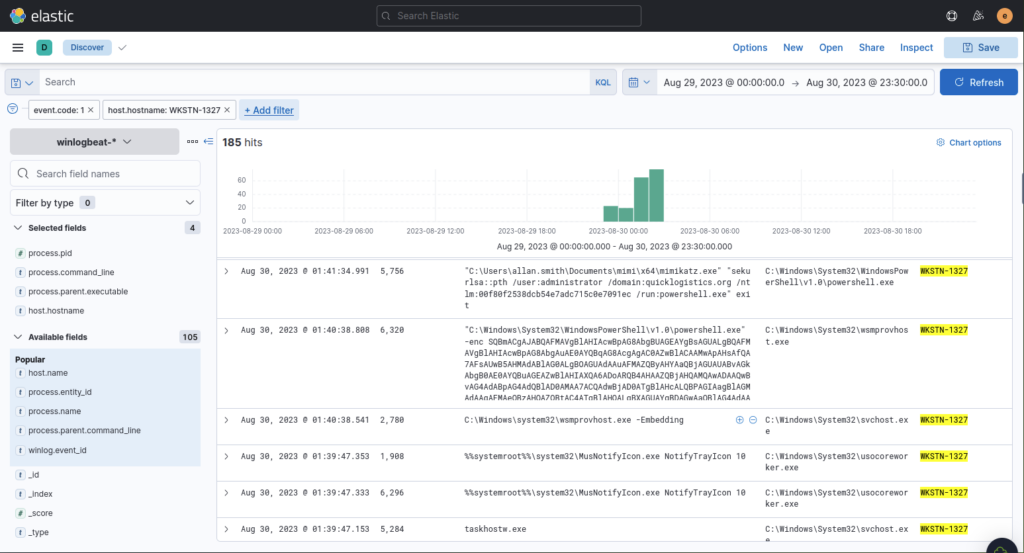Expand the 01:39:47.353 MusNotifyIcon row

pos(227,456)
